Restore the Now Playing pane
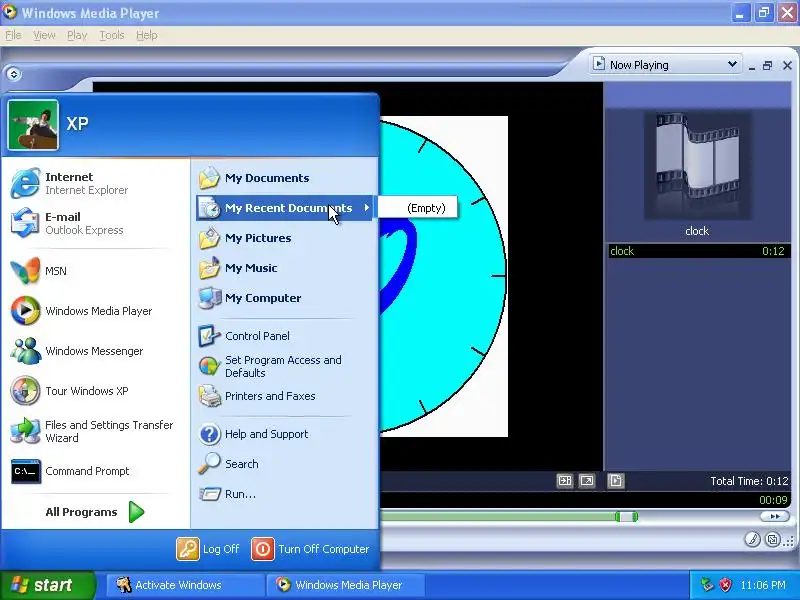Viewport: 800px width, 600px height. 767,65
